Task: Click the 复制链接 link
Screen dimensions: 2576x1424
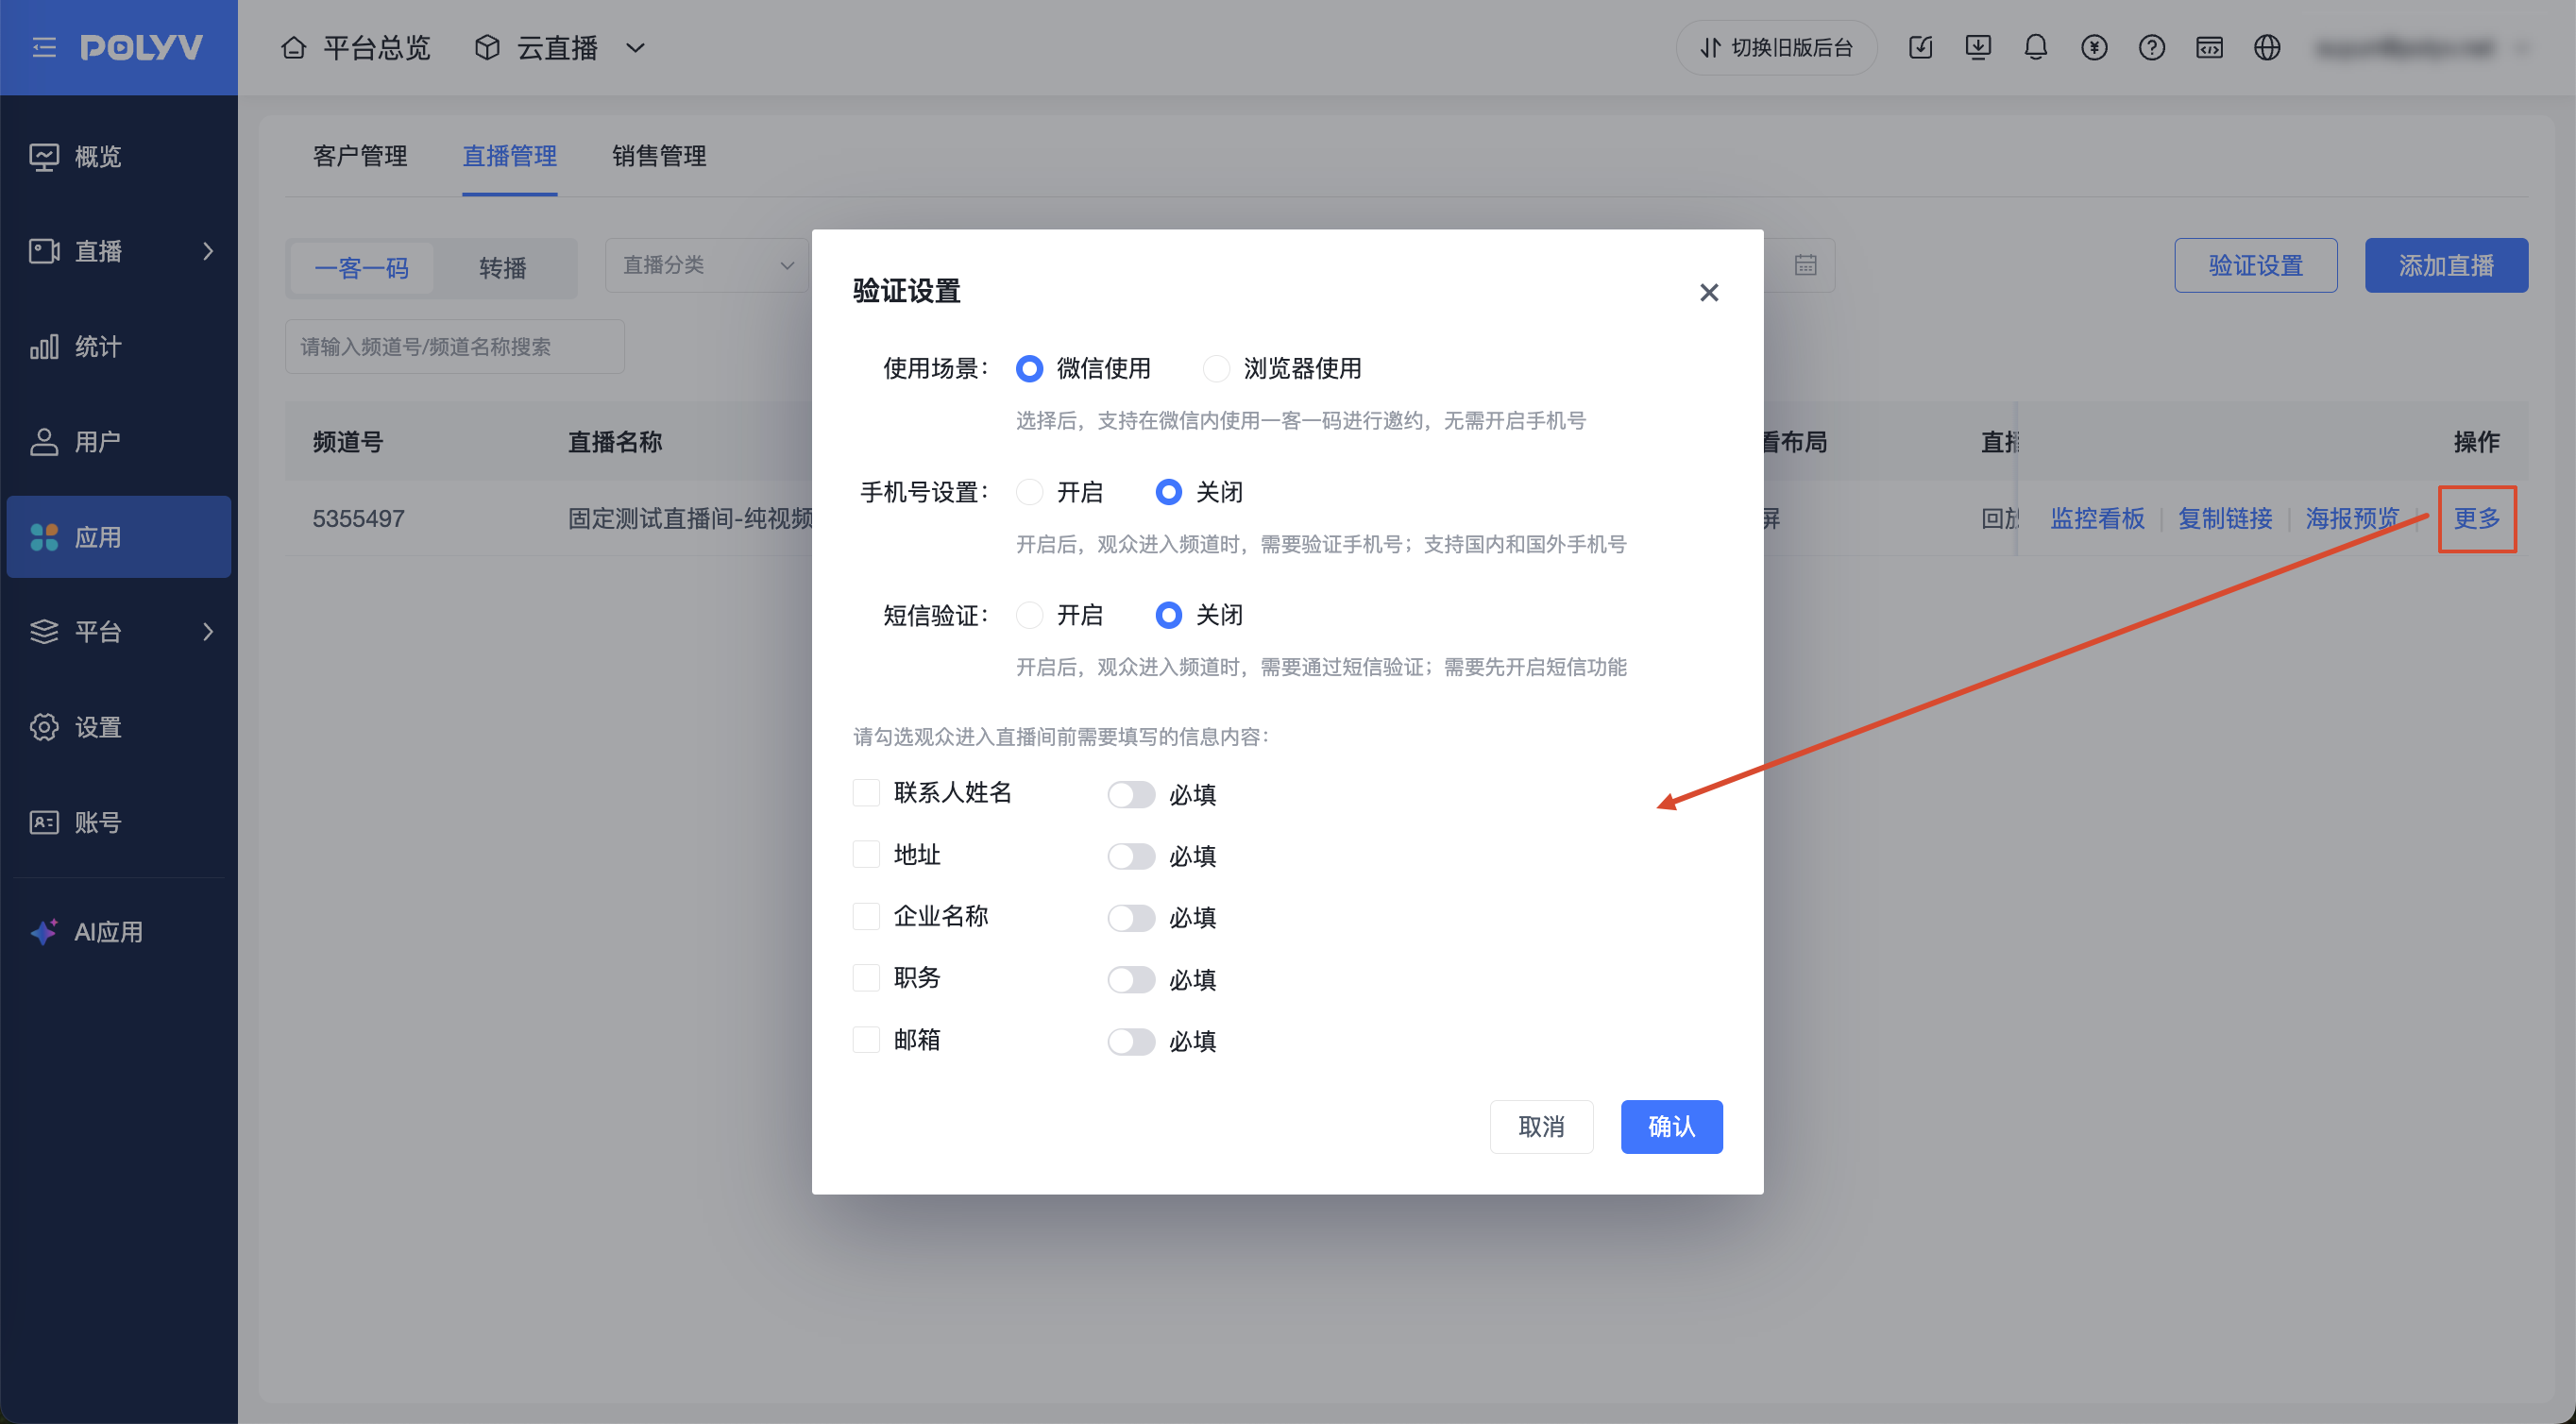Action: click(x=2226, y=518)
